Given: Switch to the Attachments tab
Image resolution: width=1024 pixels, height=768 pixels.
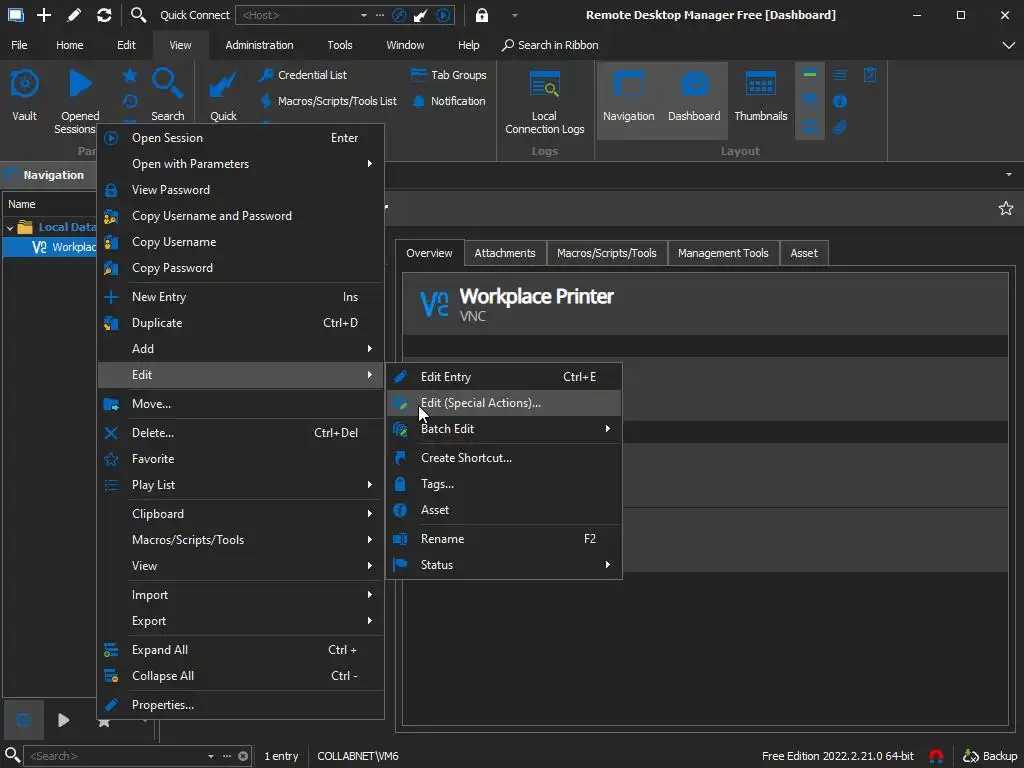Looking at the screenshot, I should pos(504,253).
